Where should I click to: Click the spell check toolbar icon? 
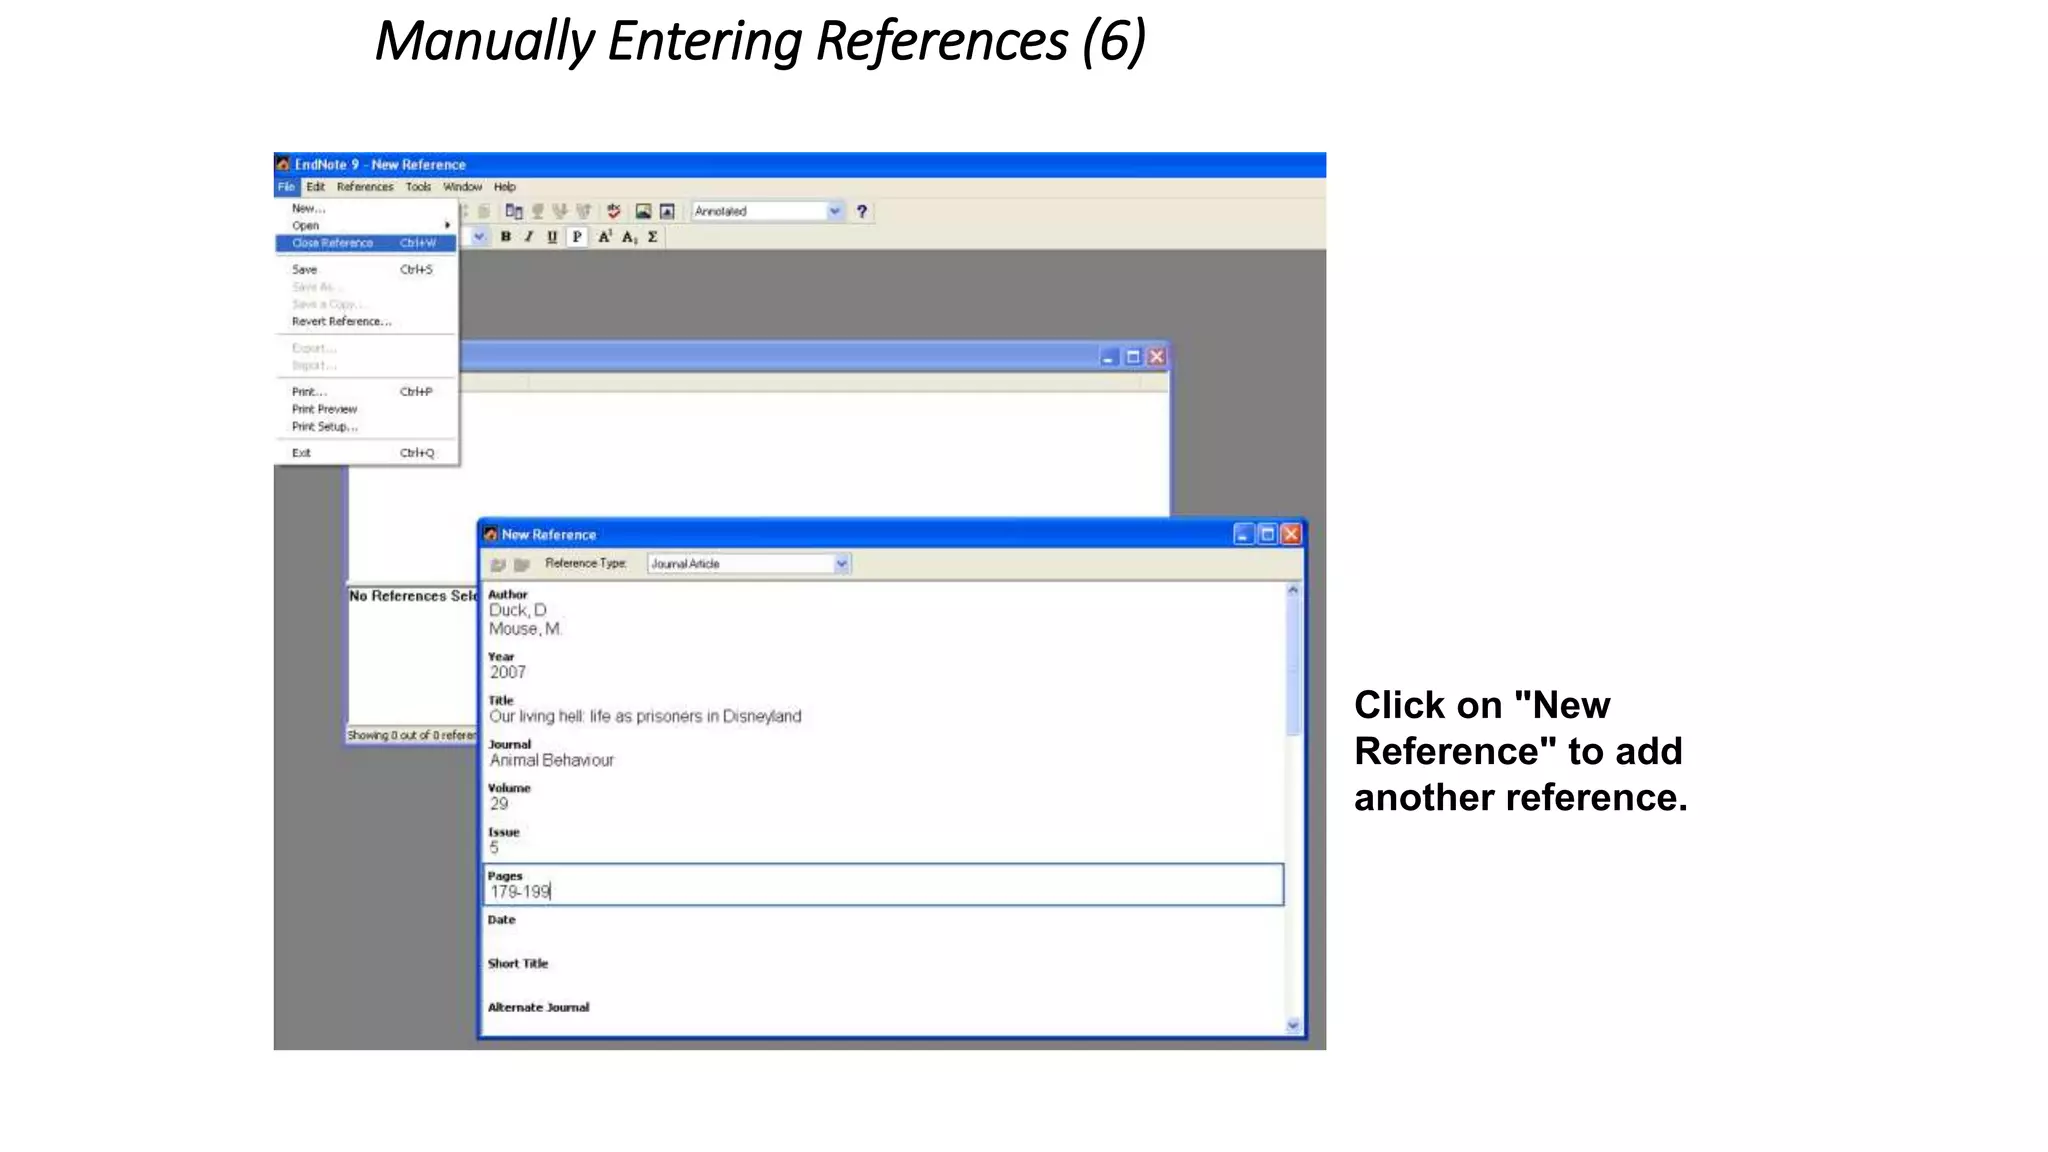[614, 211]
